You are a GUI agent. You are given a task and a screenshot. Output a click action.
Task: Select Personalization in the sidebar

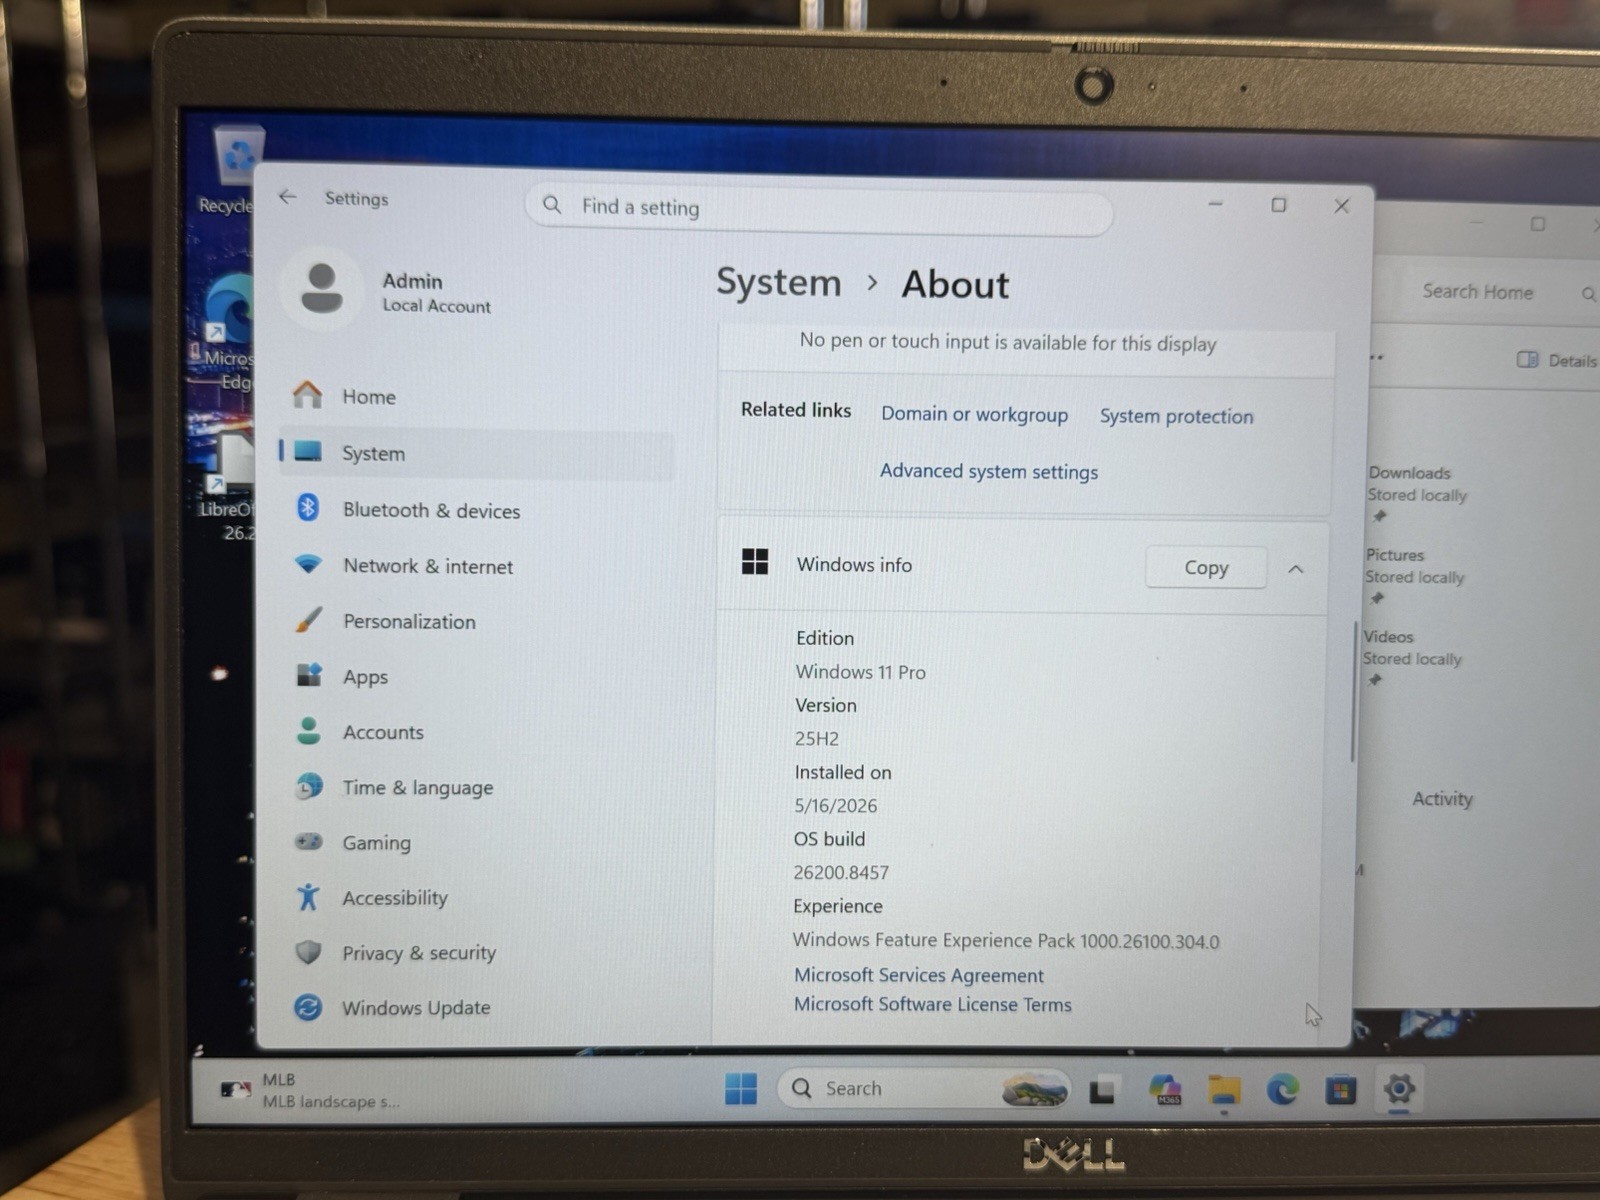(x=478, y=621)
